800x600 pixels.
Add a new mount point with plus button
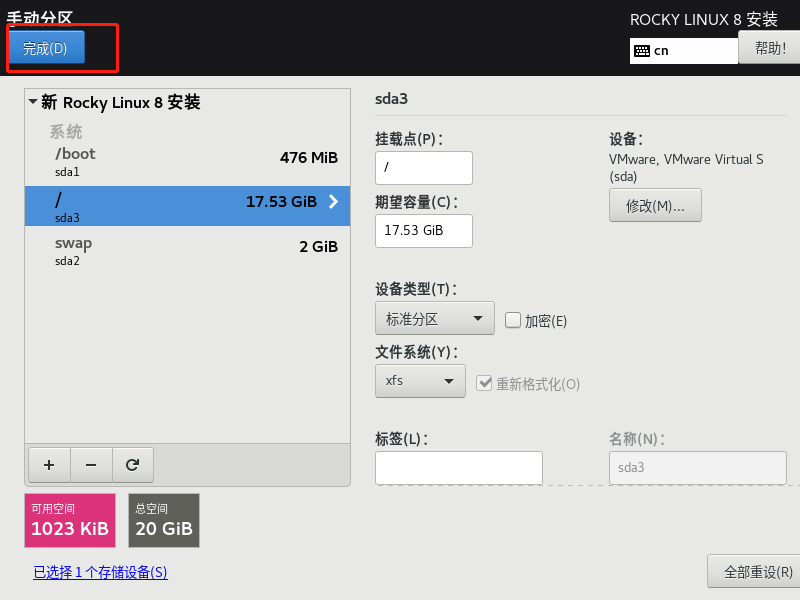49,465
